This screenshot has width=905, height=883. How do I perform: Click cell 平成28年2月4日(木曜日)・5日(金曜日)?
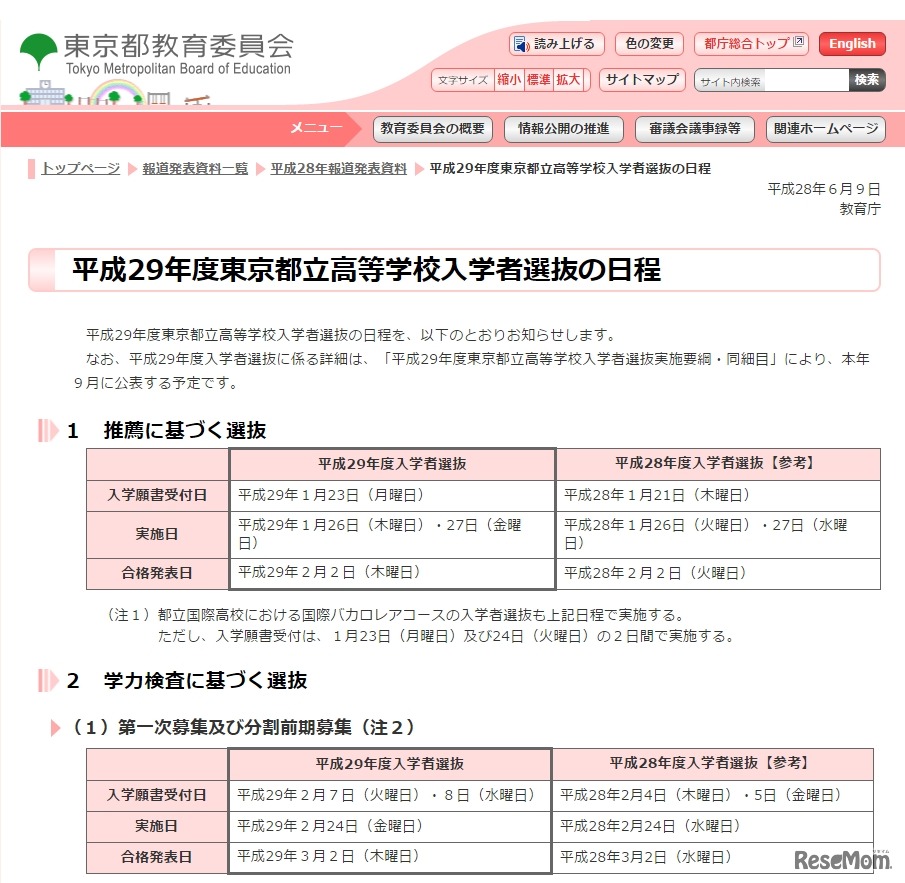pyautogui.click(x=713, y=795)
